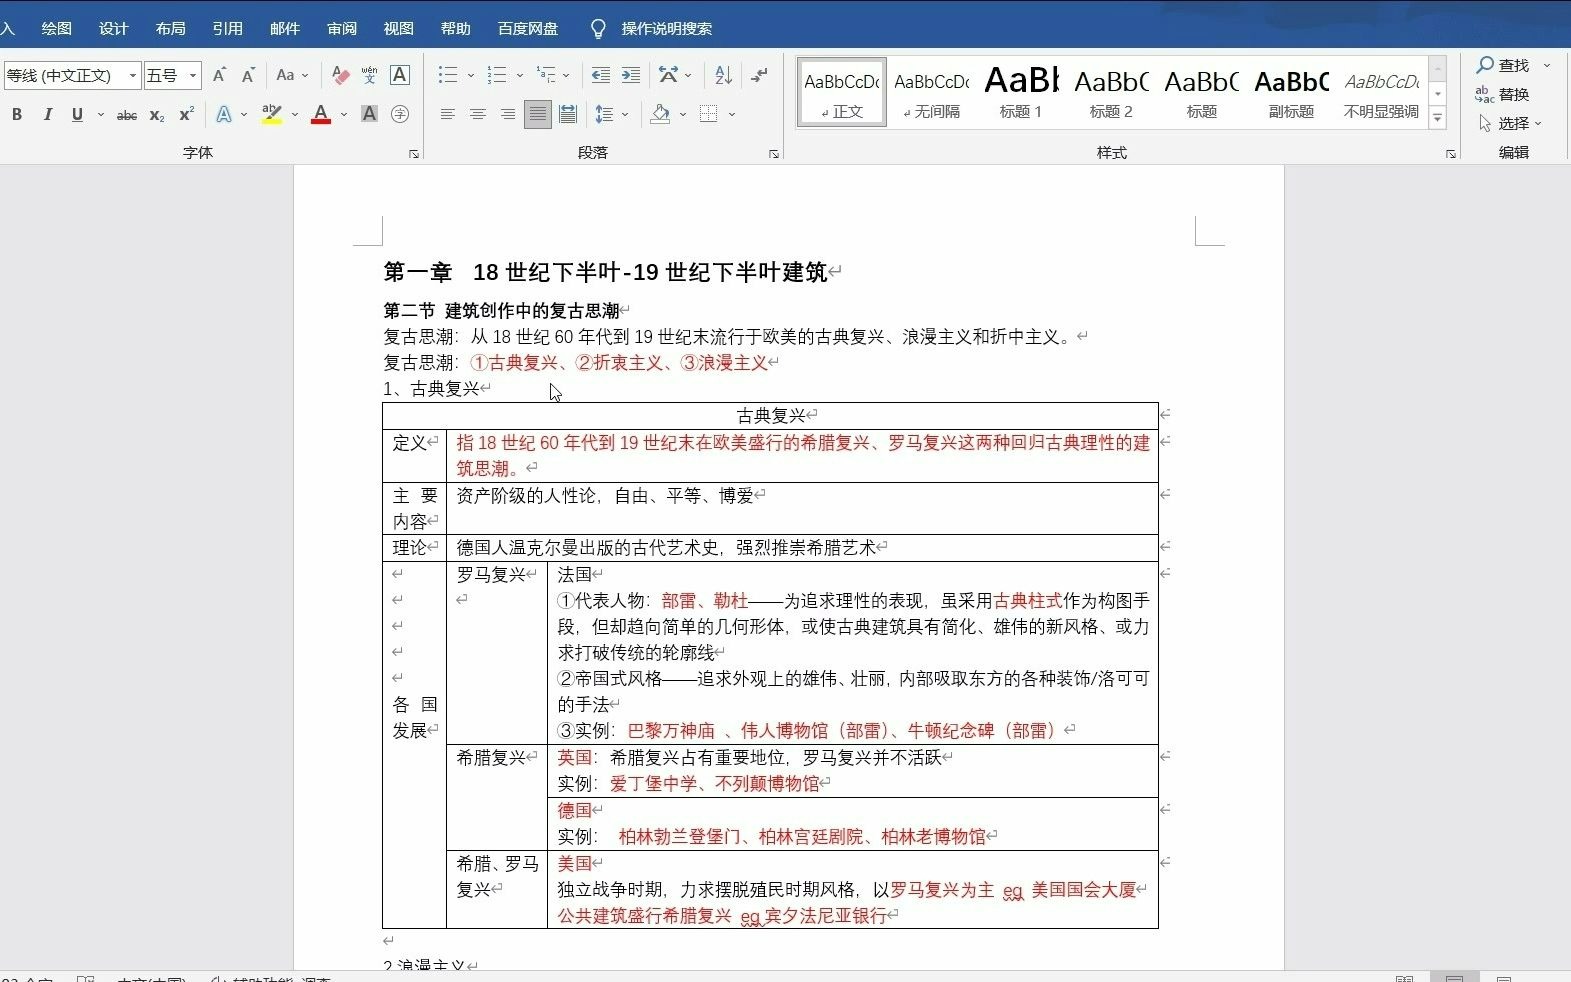Clear all formatting with eraser icon
1571x982 pixels.
pyautogui.click(x=340, y=75)
